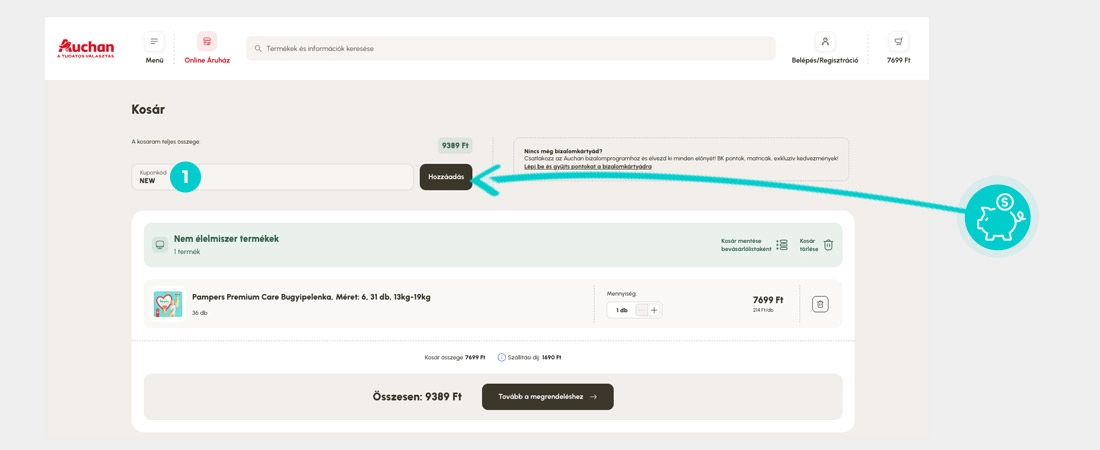Select the Online Áruház store icon
Viewport: 1100px width, 450px height.
point(207,41)
